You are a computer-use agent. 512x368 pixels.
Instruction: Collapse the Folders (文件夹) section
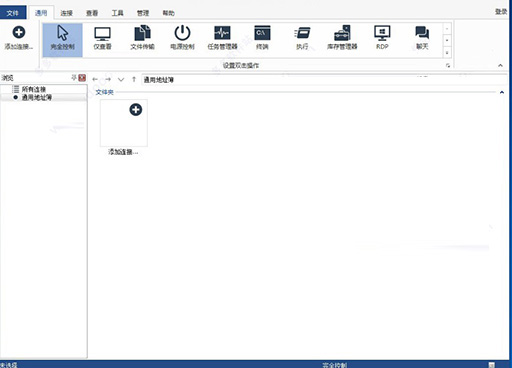(502, 92)
